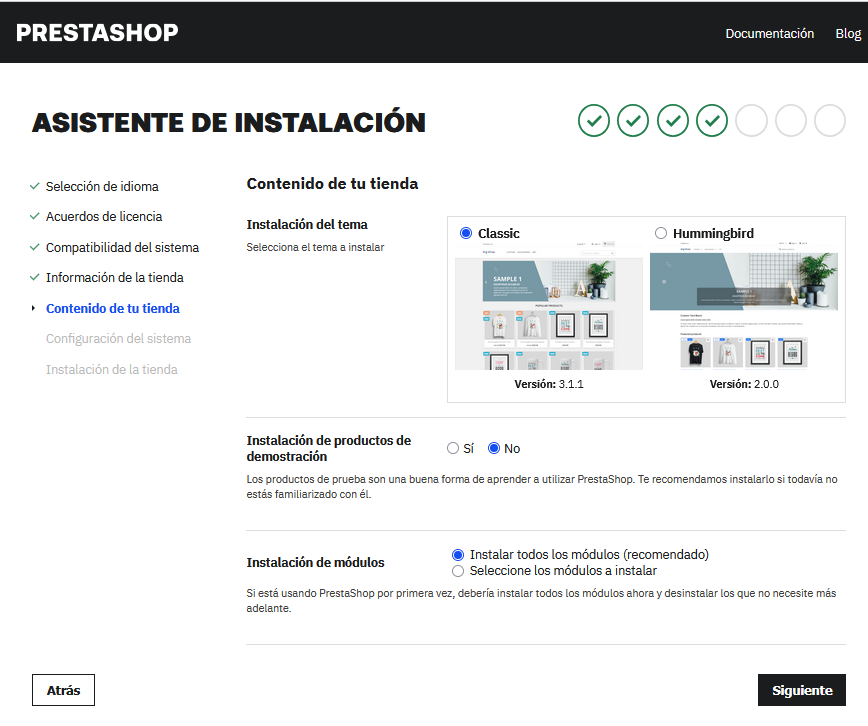Go to Información de la tienda step

(115, 277)
